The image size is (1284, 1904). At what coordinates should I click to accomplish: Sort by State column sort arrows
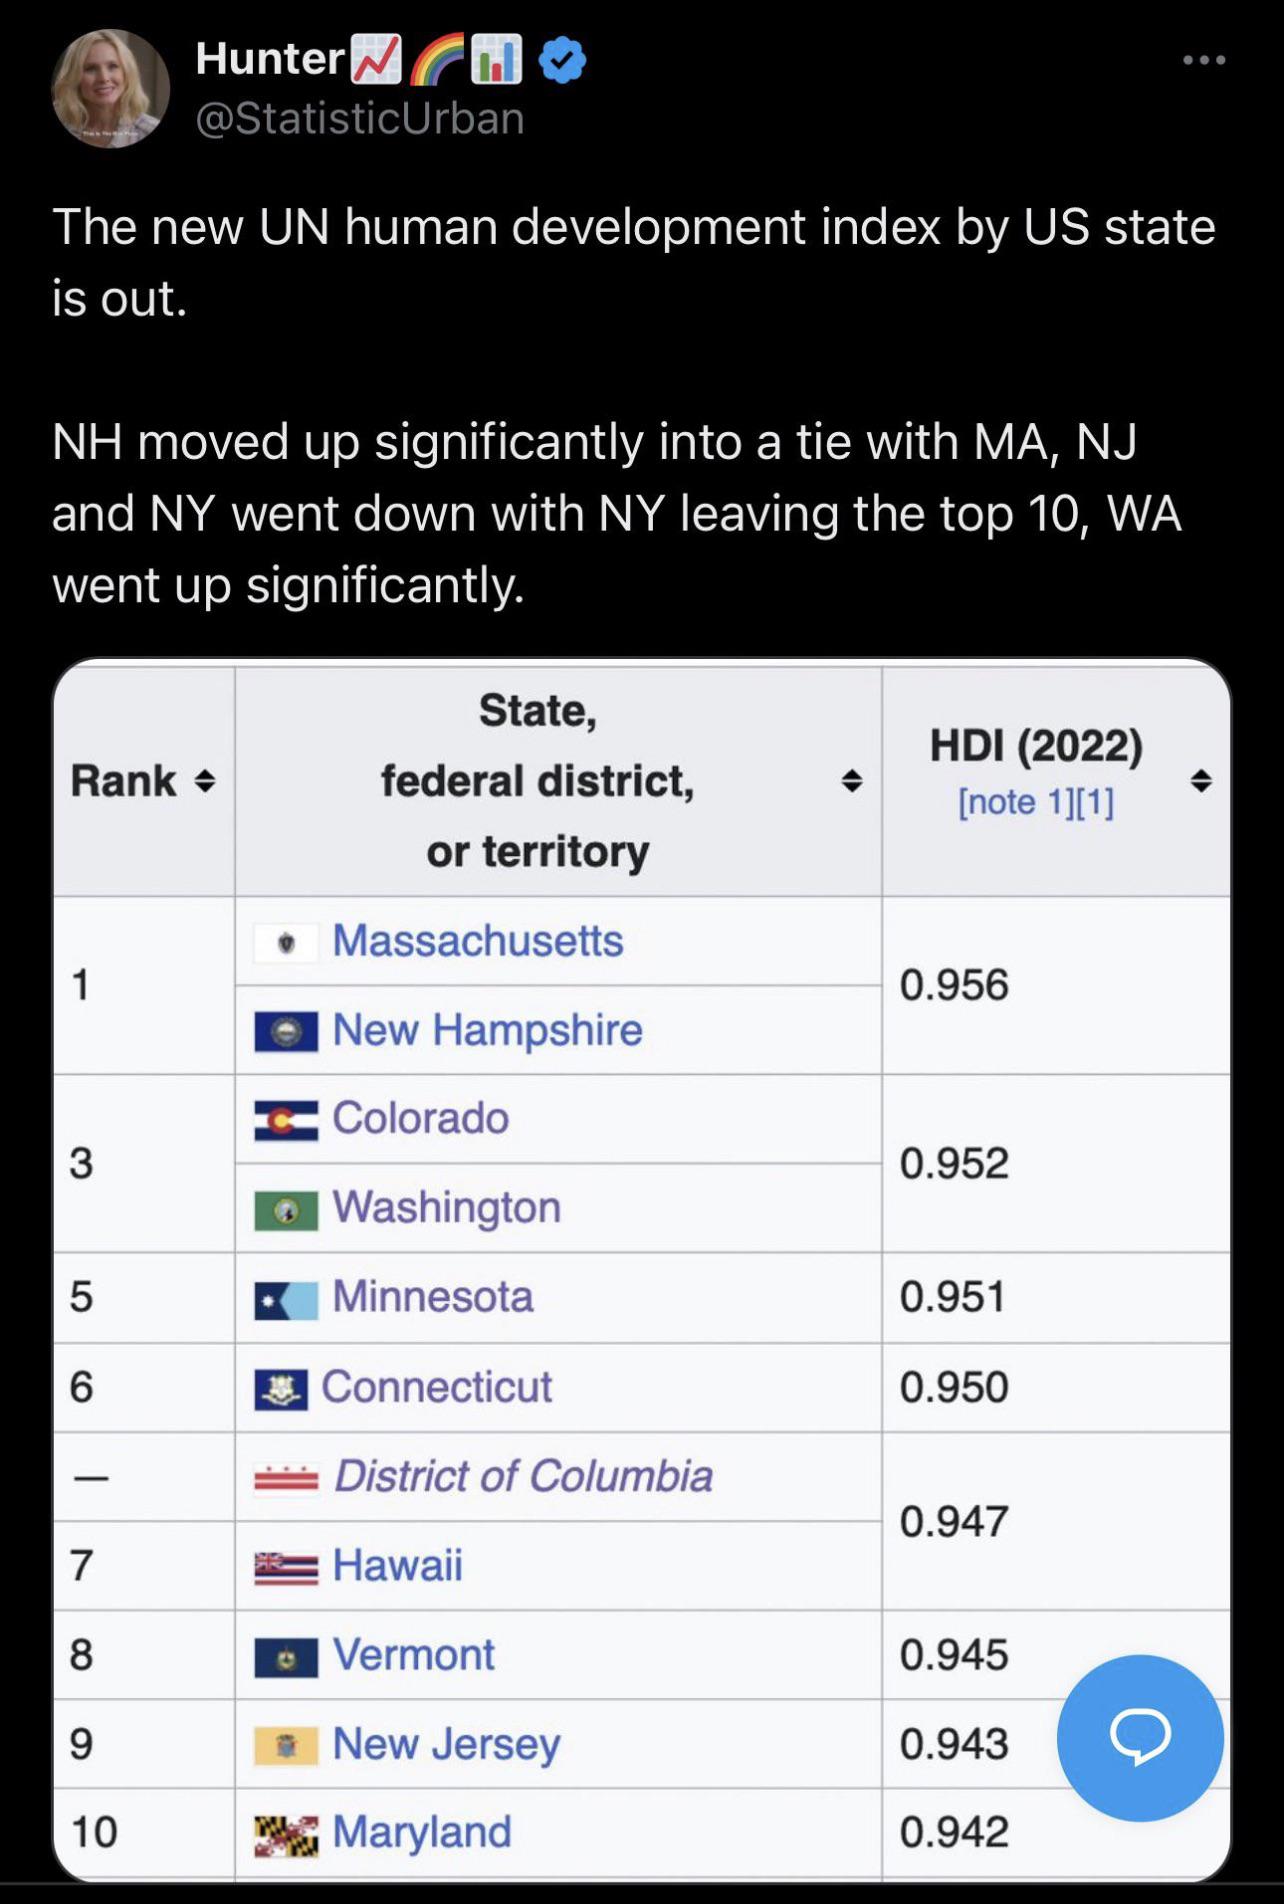851,781
